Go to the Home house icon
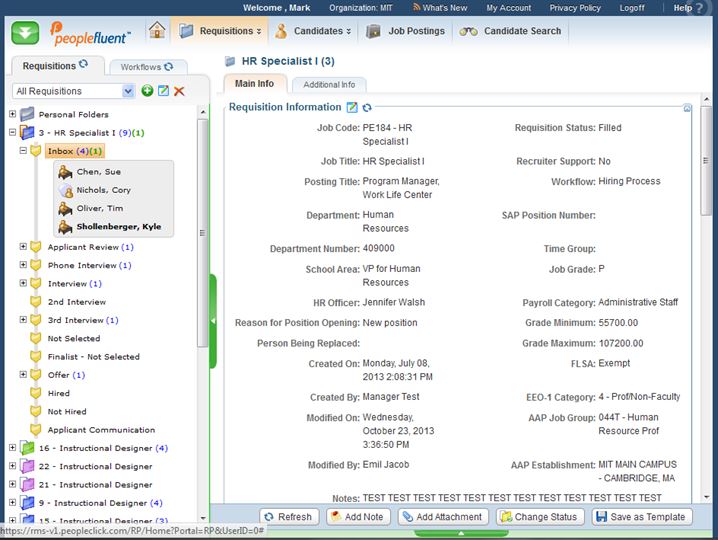The height and width of the screenshot is (540, 718). click(x=157, y=31)
